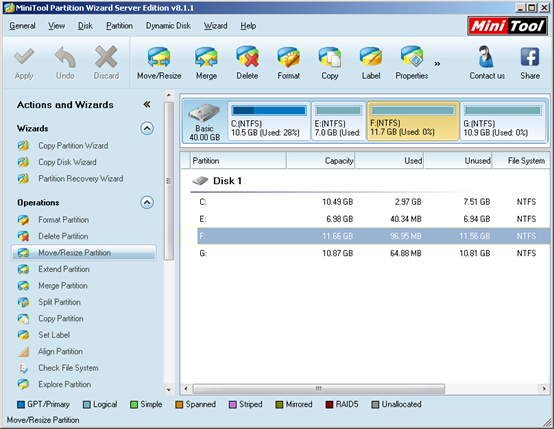Choose Delete Partition operation
Viewport: 554px width, 429px height.
click(63, 236)
